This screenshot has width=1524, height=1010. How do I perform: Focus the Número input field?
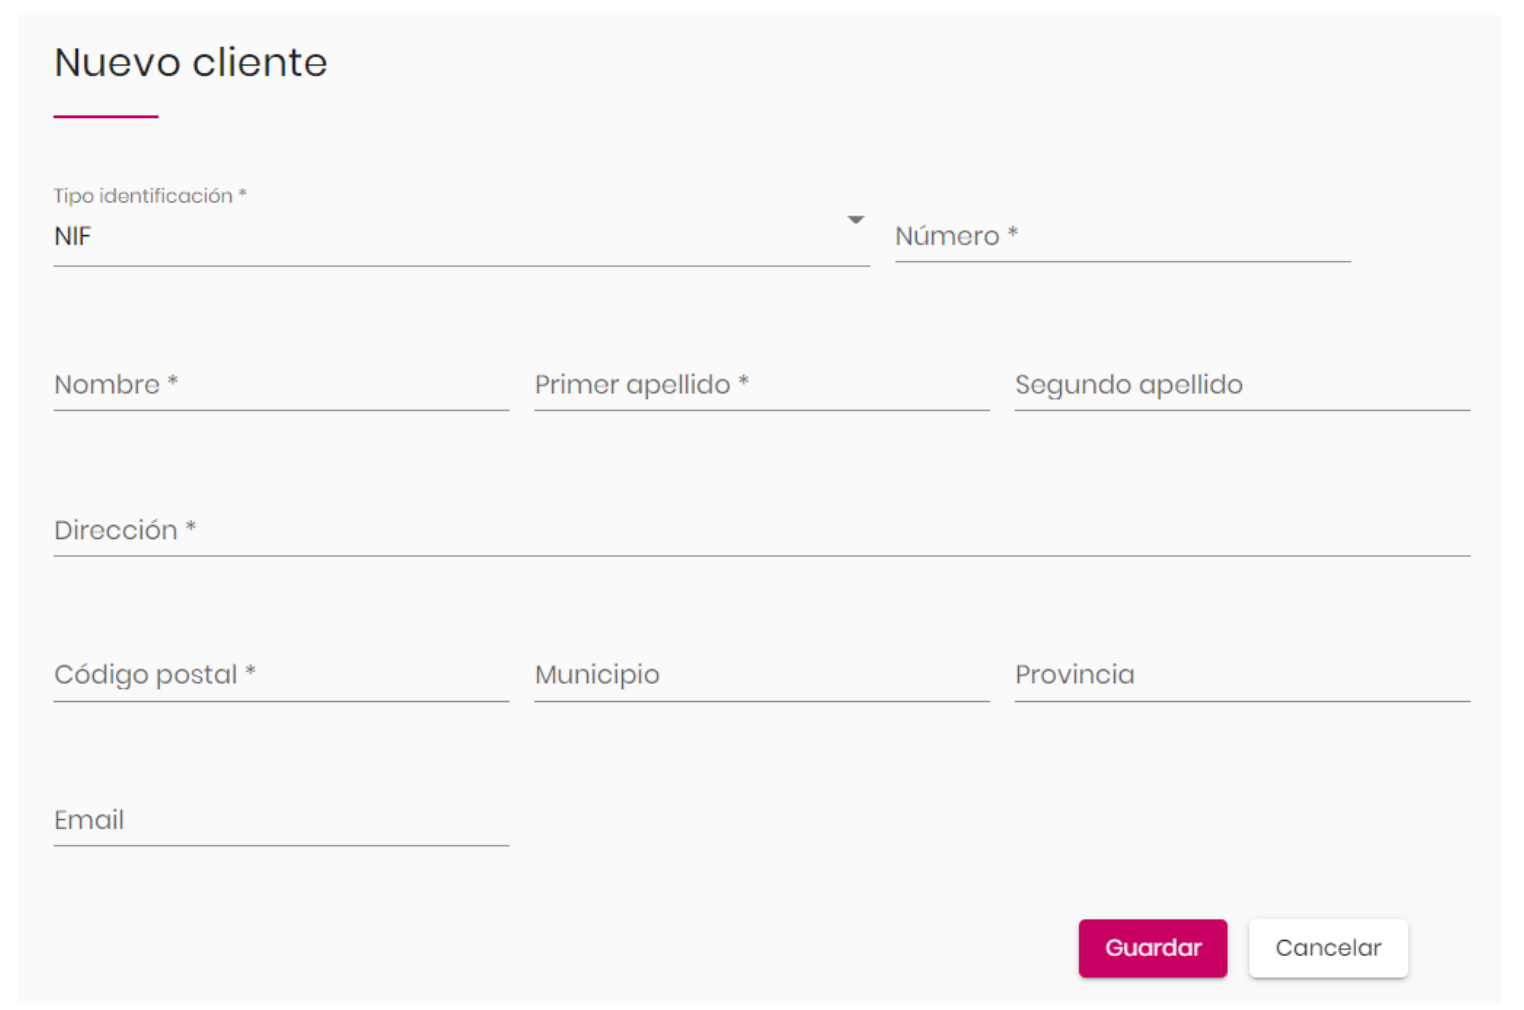click(x=1123, y=237)
